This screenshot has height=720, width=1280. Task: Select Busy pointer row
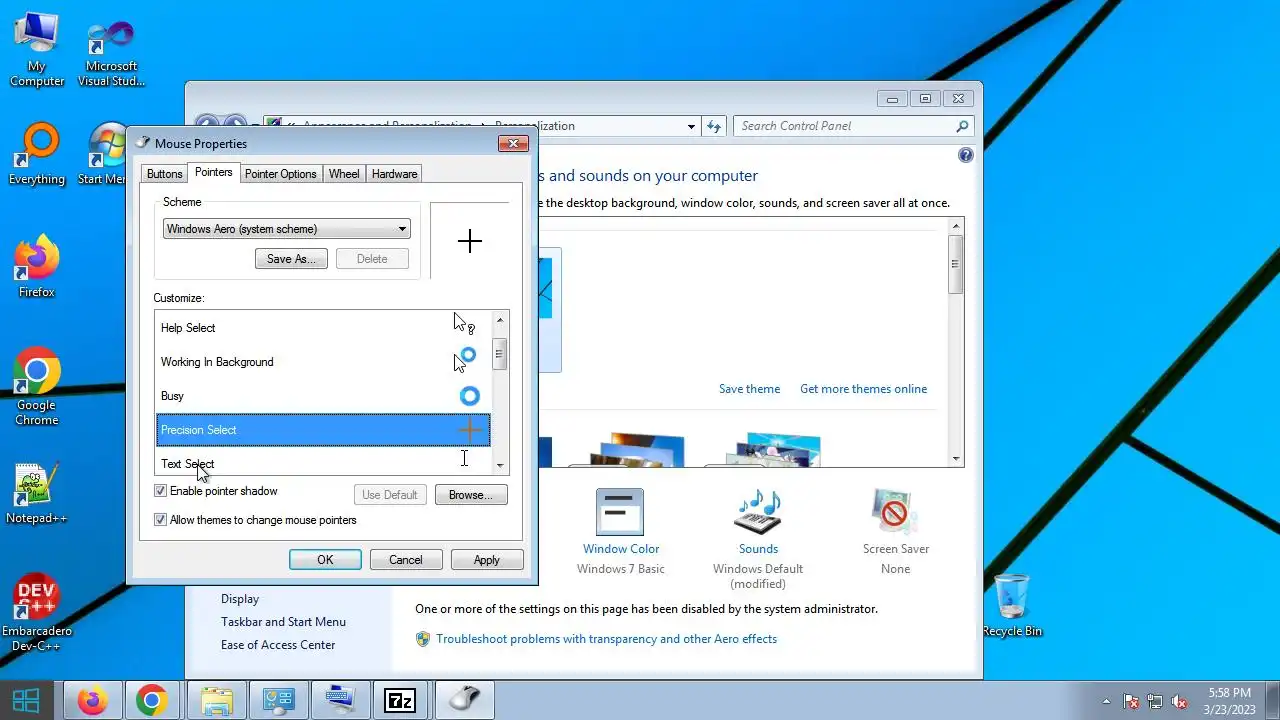[323, 396]
